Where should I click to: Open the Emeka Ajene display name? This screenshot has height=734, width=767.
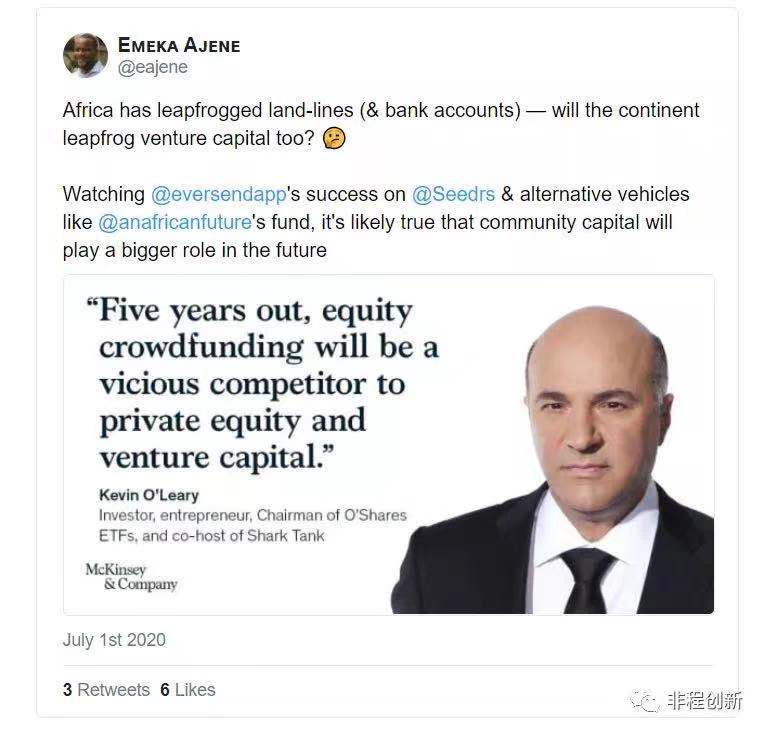pyautogui.click(x=179, y=45)
